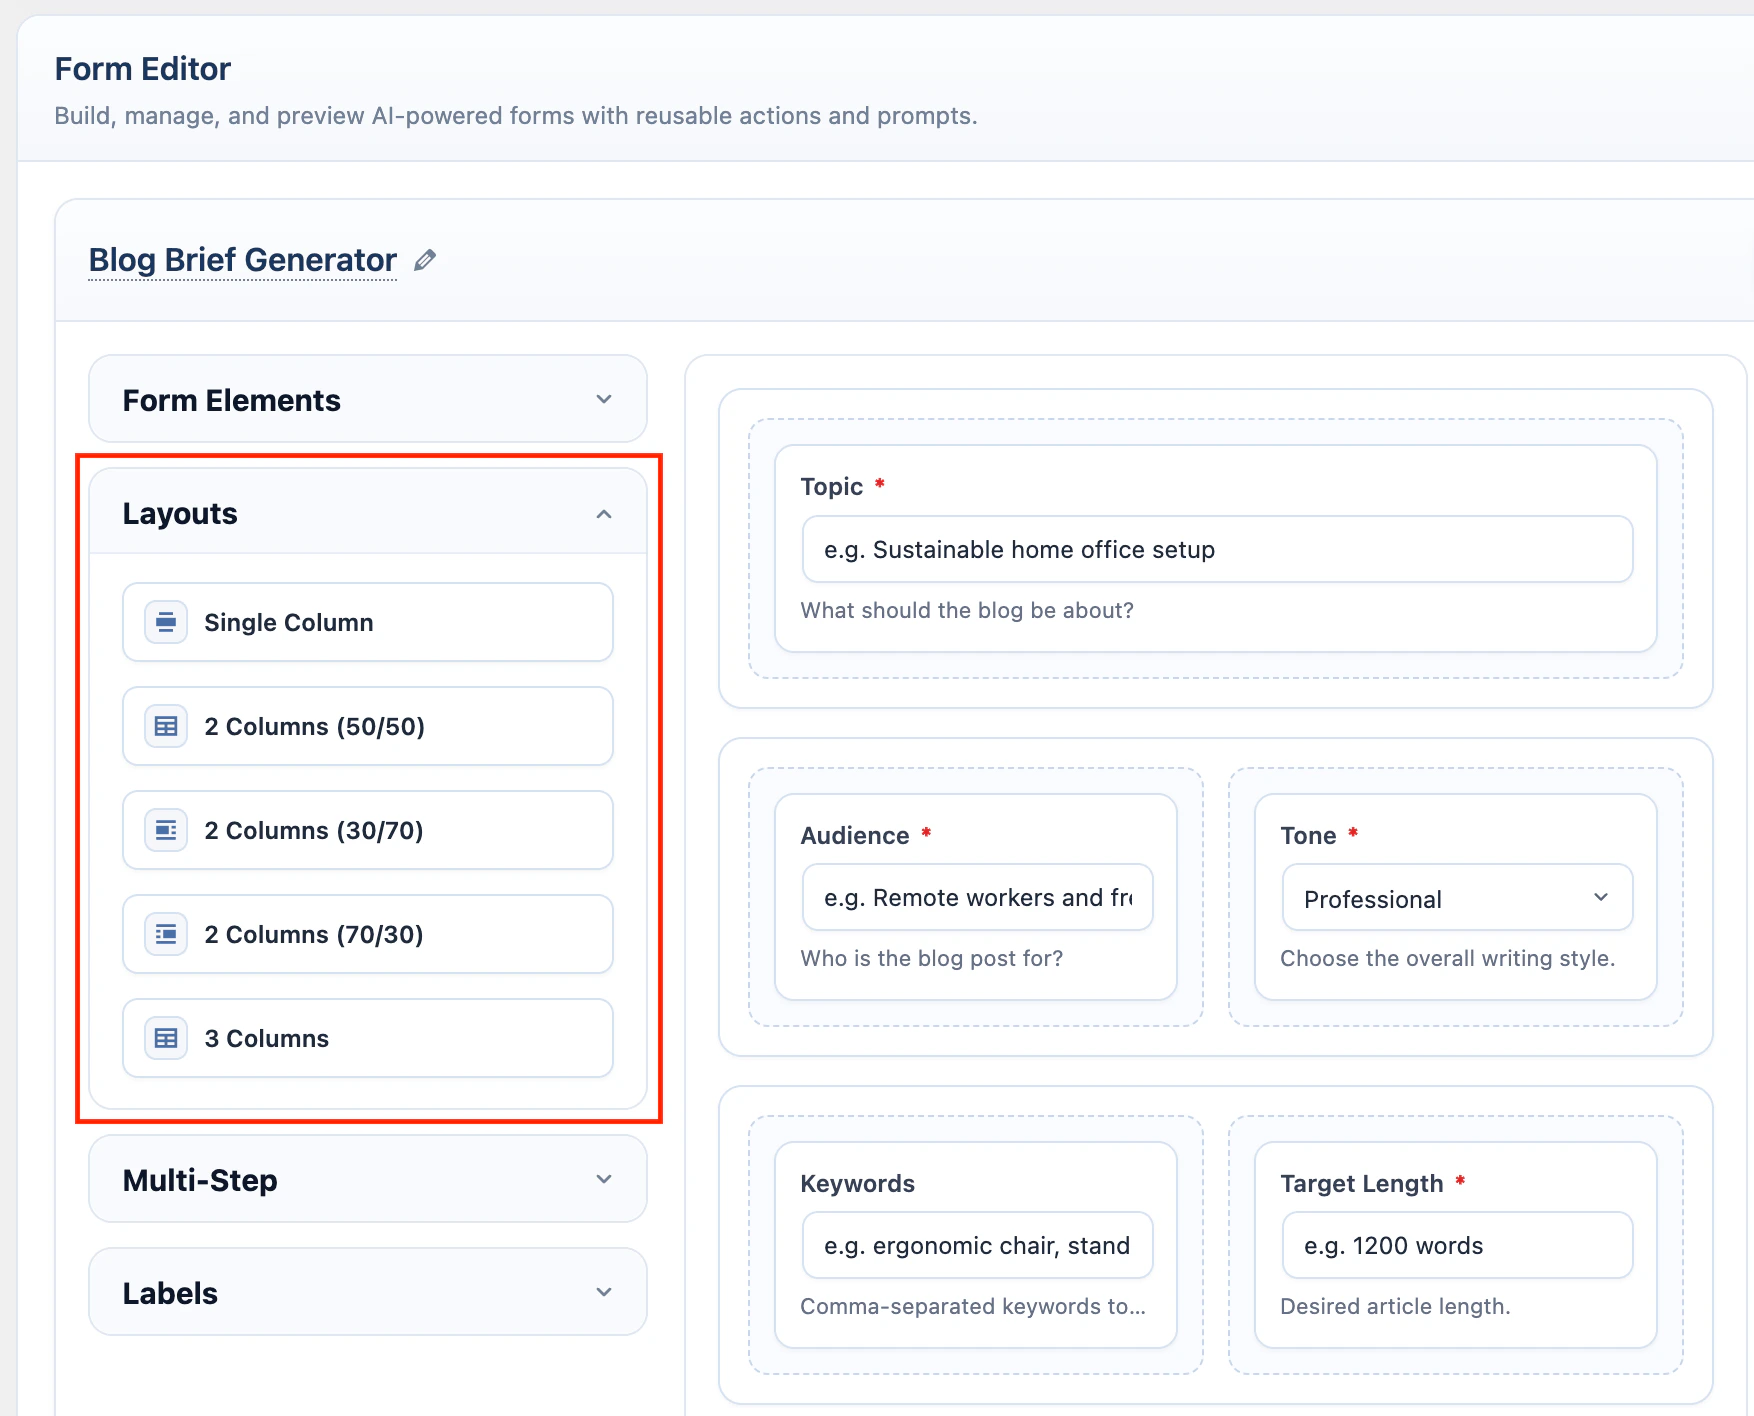Select the Single Column layout label
The width and height of the screenshot is (1754, 1416).
click(289, 622)
